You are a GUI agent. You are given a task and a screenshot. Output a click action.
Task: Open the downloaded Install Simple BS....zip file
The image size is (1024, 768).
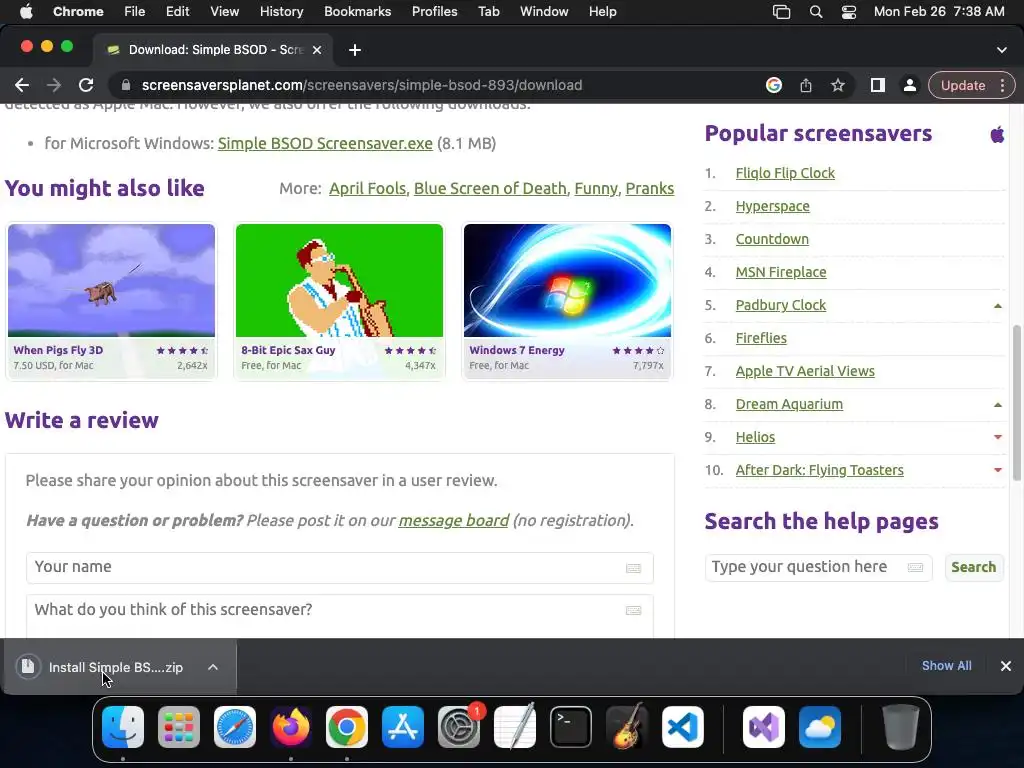coord(116,667)
